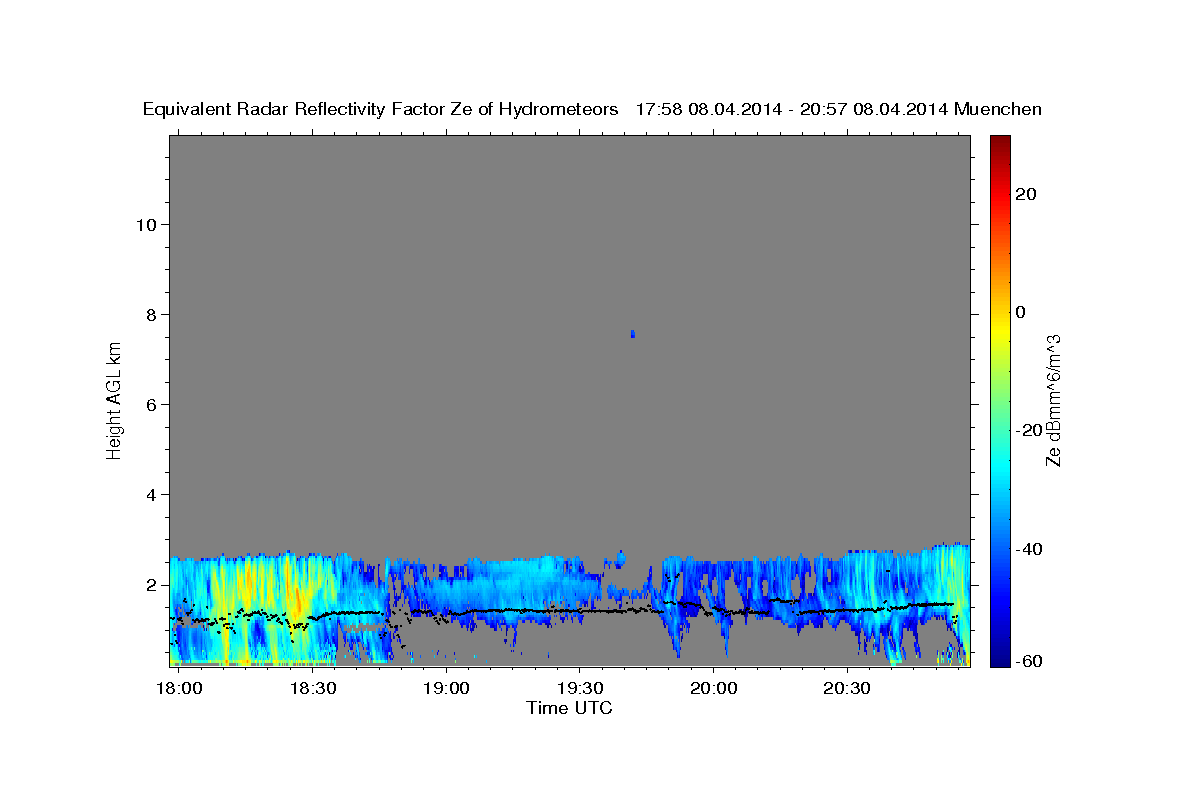Click the small blue echo peak near 19:40
Viewport: 1200px width, 800px height.
click(621, 556)
